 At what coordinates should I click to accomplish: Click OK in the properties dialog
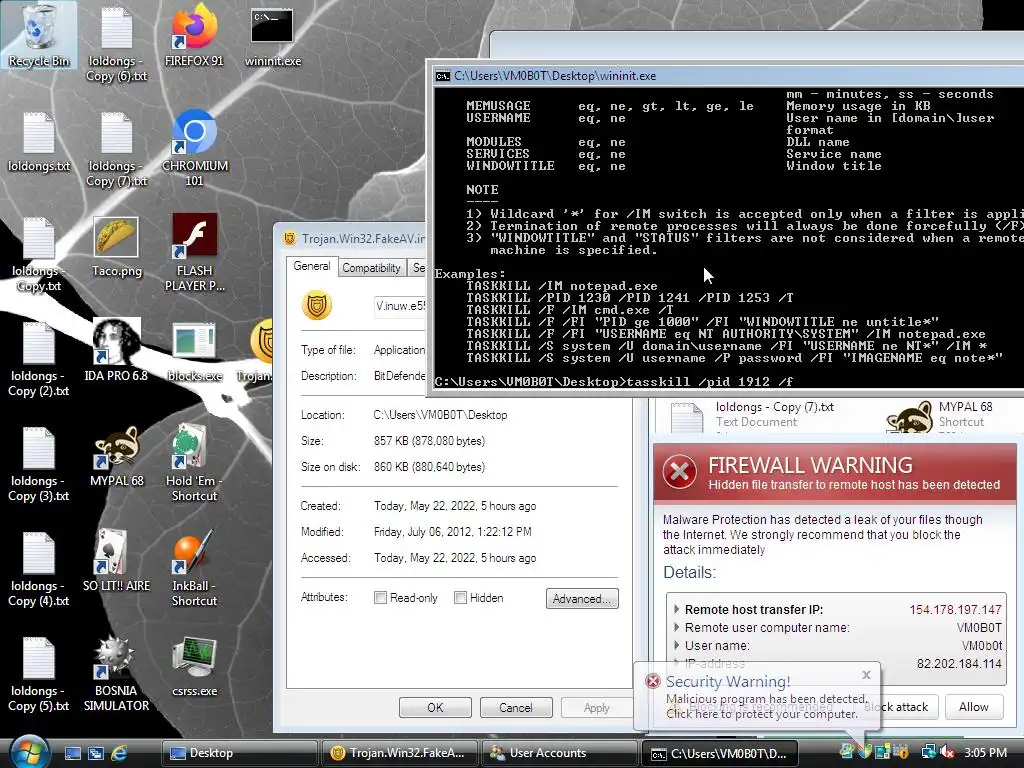coord(435,707)
